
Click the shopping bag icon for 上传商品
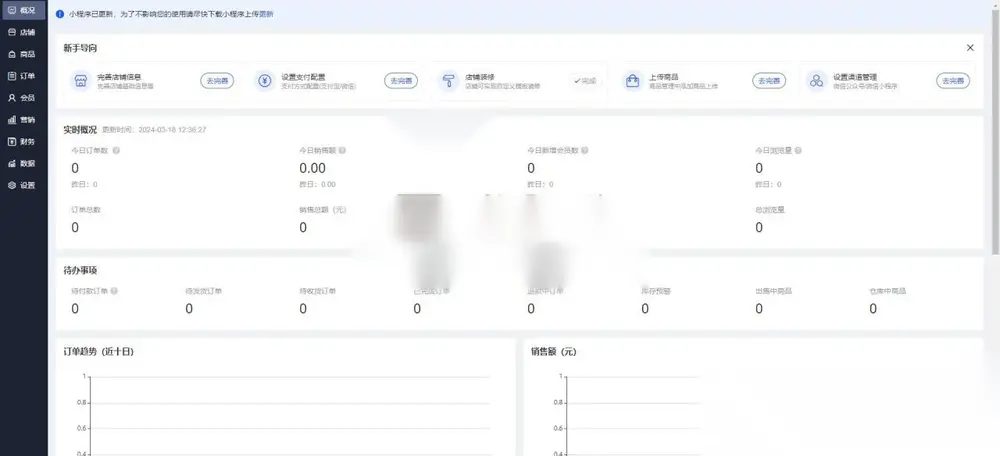tap(633, 81)
